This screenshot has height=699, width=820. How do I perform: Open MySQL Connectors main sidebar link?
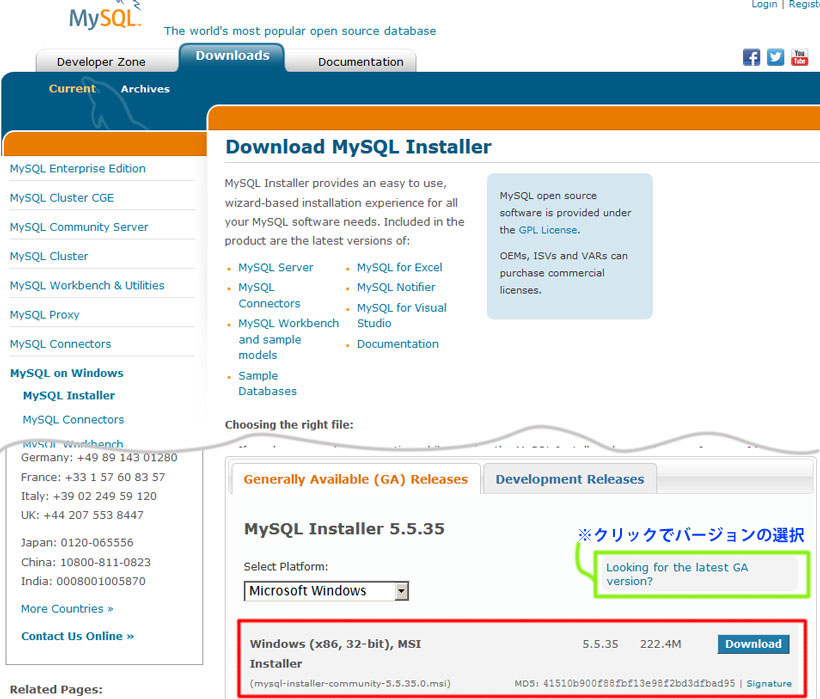pyautogui.click(x=60, y=344)
